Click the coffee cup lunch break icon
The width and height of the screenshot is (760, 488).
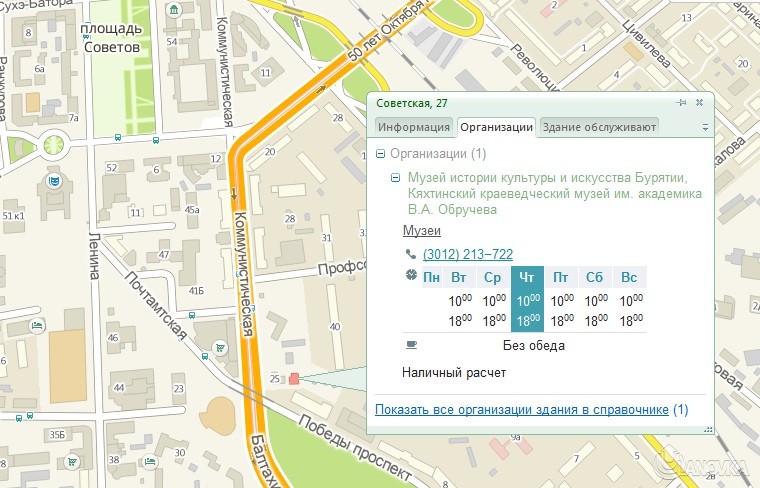pos(410,345)
